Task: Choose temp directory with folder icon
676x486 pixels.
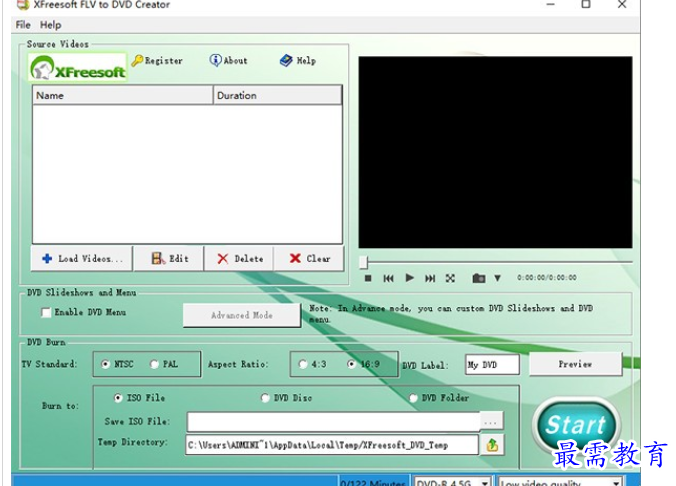Action: click(x=492, y=445)
